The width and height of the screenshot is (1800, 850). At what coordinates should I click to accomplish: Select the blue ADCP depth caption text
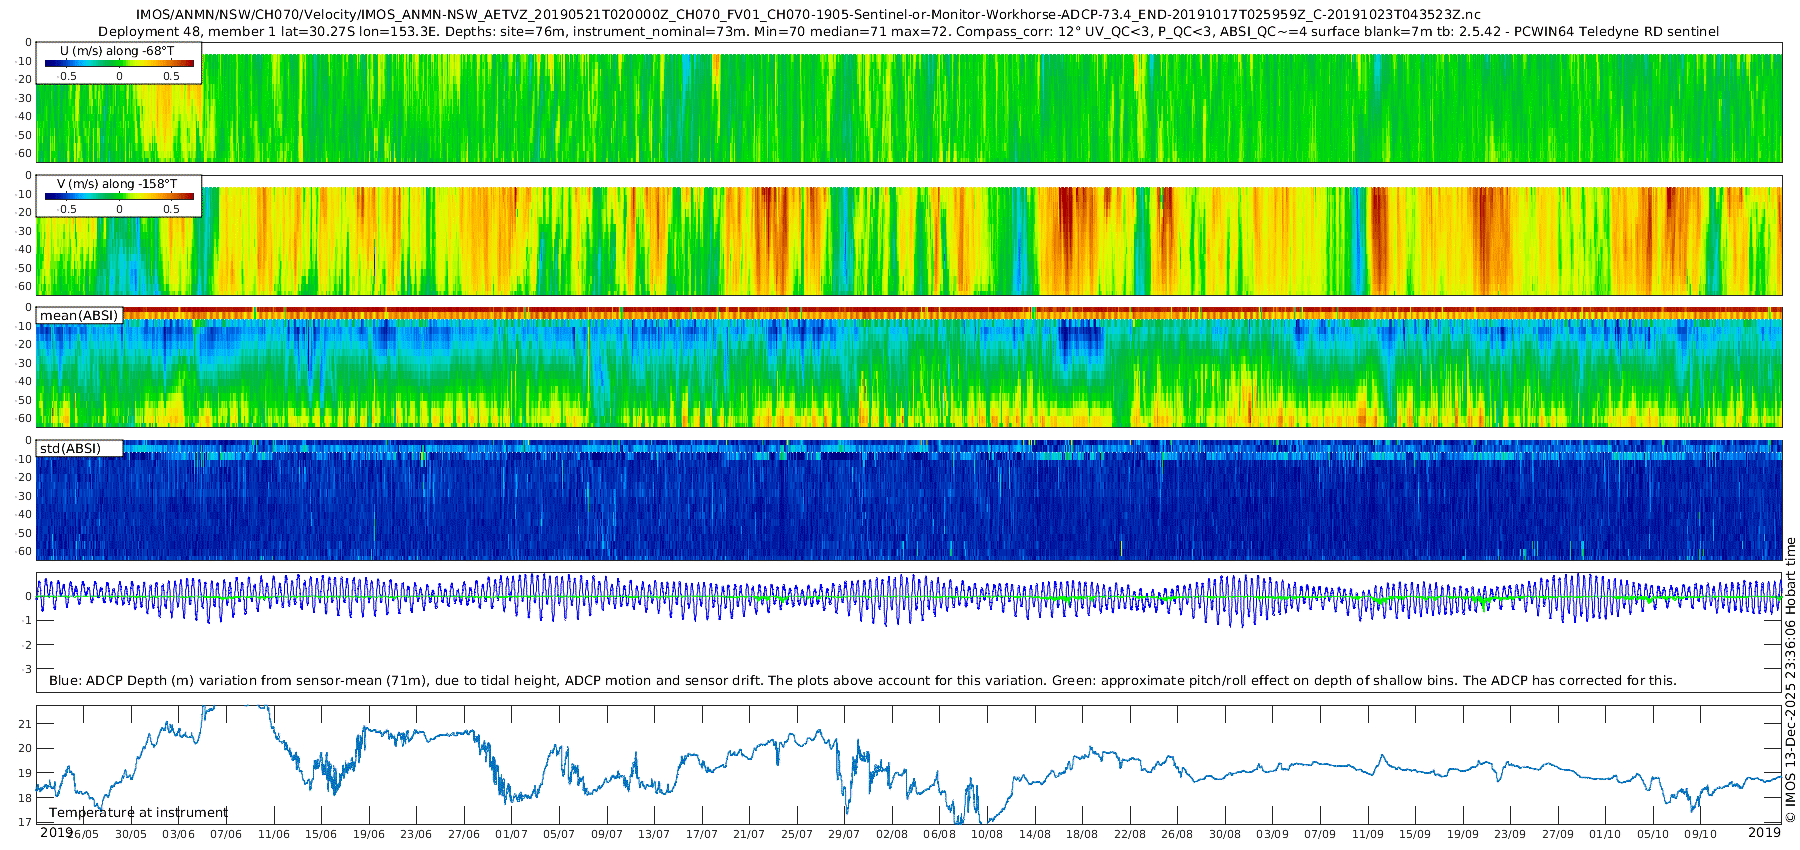pyautogui.click(x=862, y=681)
